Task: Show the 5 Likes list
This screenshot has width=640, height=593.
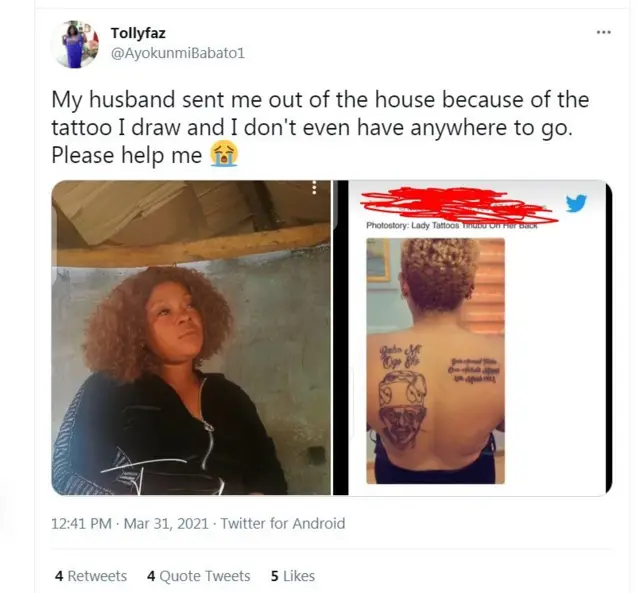Action: tap(293, 576)
